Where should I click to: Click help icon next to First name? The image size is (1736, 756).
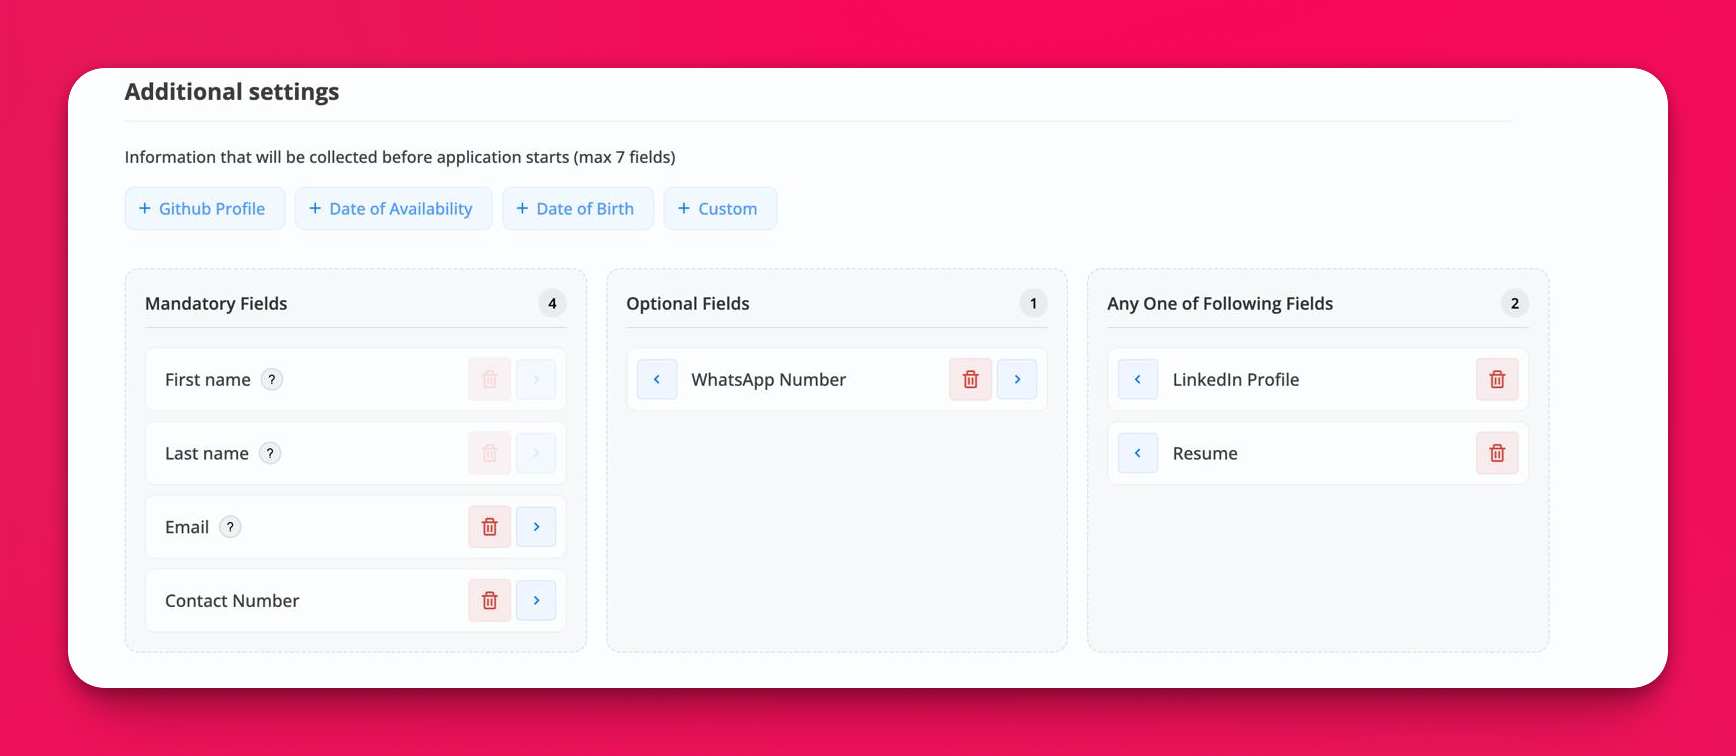[x=271, y=380]
